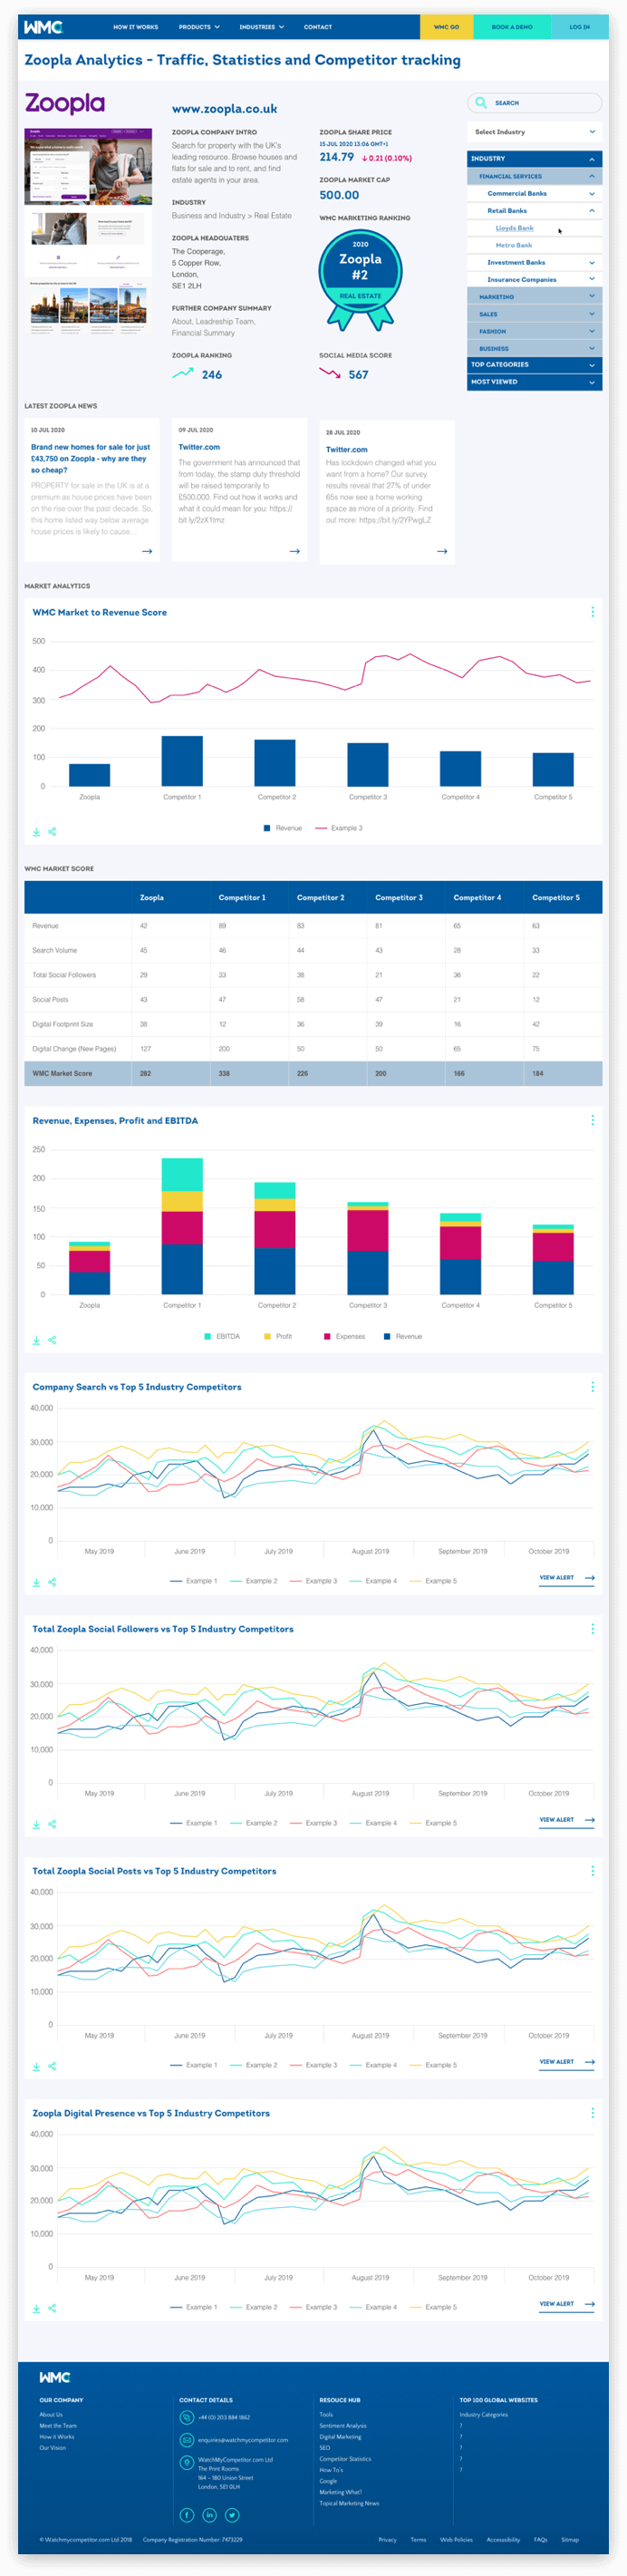Open kebab menu on WMC Market to Revenue Score chart
This screenshot has width=627, height=2576.
tap(592, 612)
